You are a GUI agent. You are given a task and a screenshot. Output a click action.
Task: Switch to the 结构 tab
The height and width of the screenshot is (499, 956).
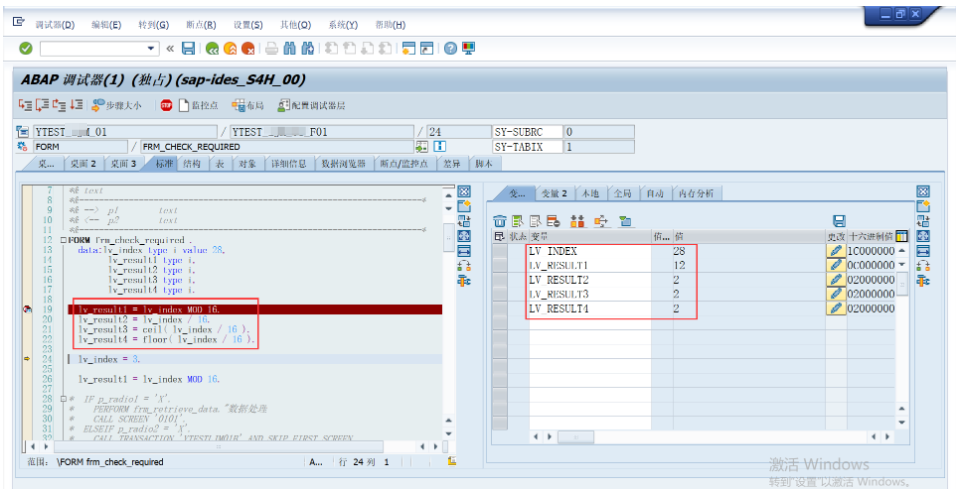coord(192,163)
